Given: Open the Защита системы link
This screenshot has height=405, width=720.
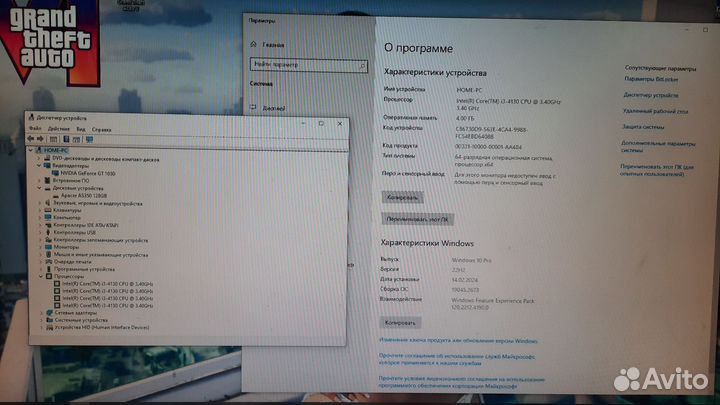Looking at the screenshot, I should 643,127.
